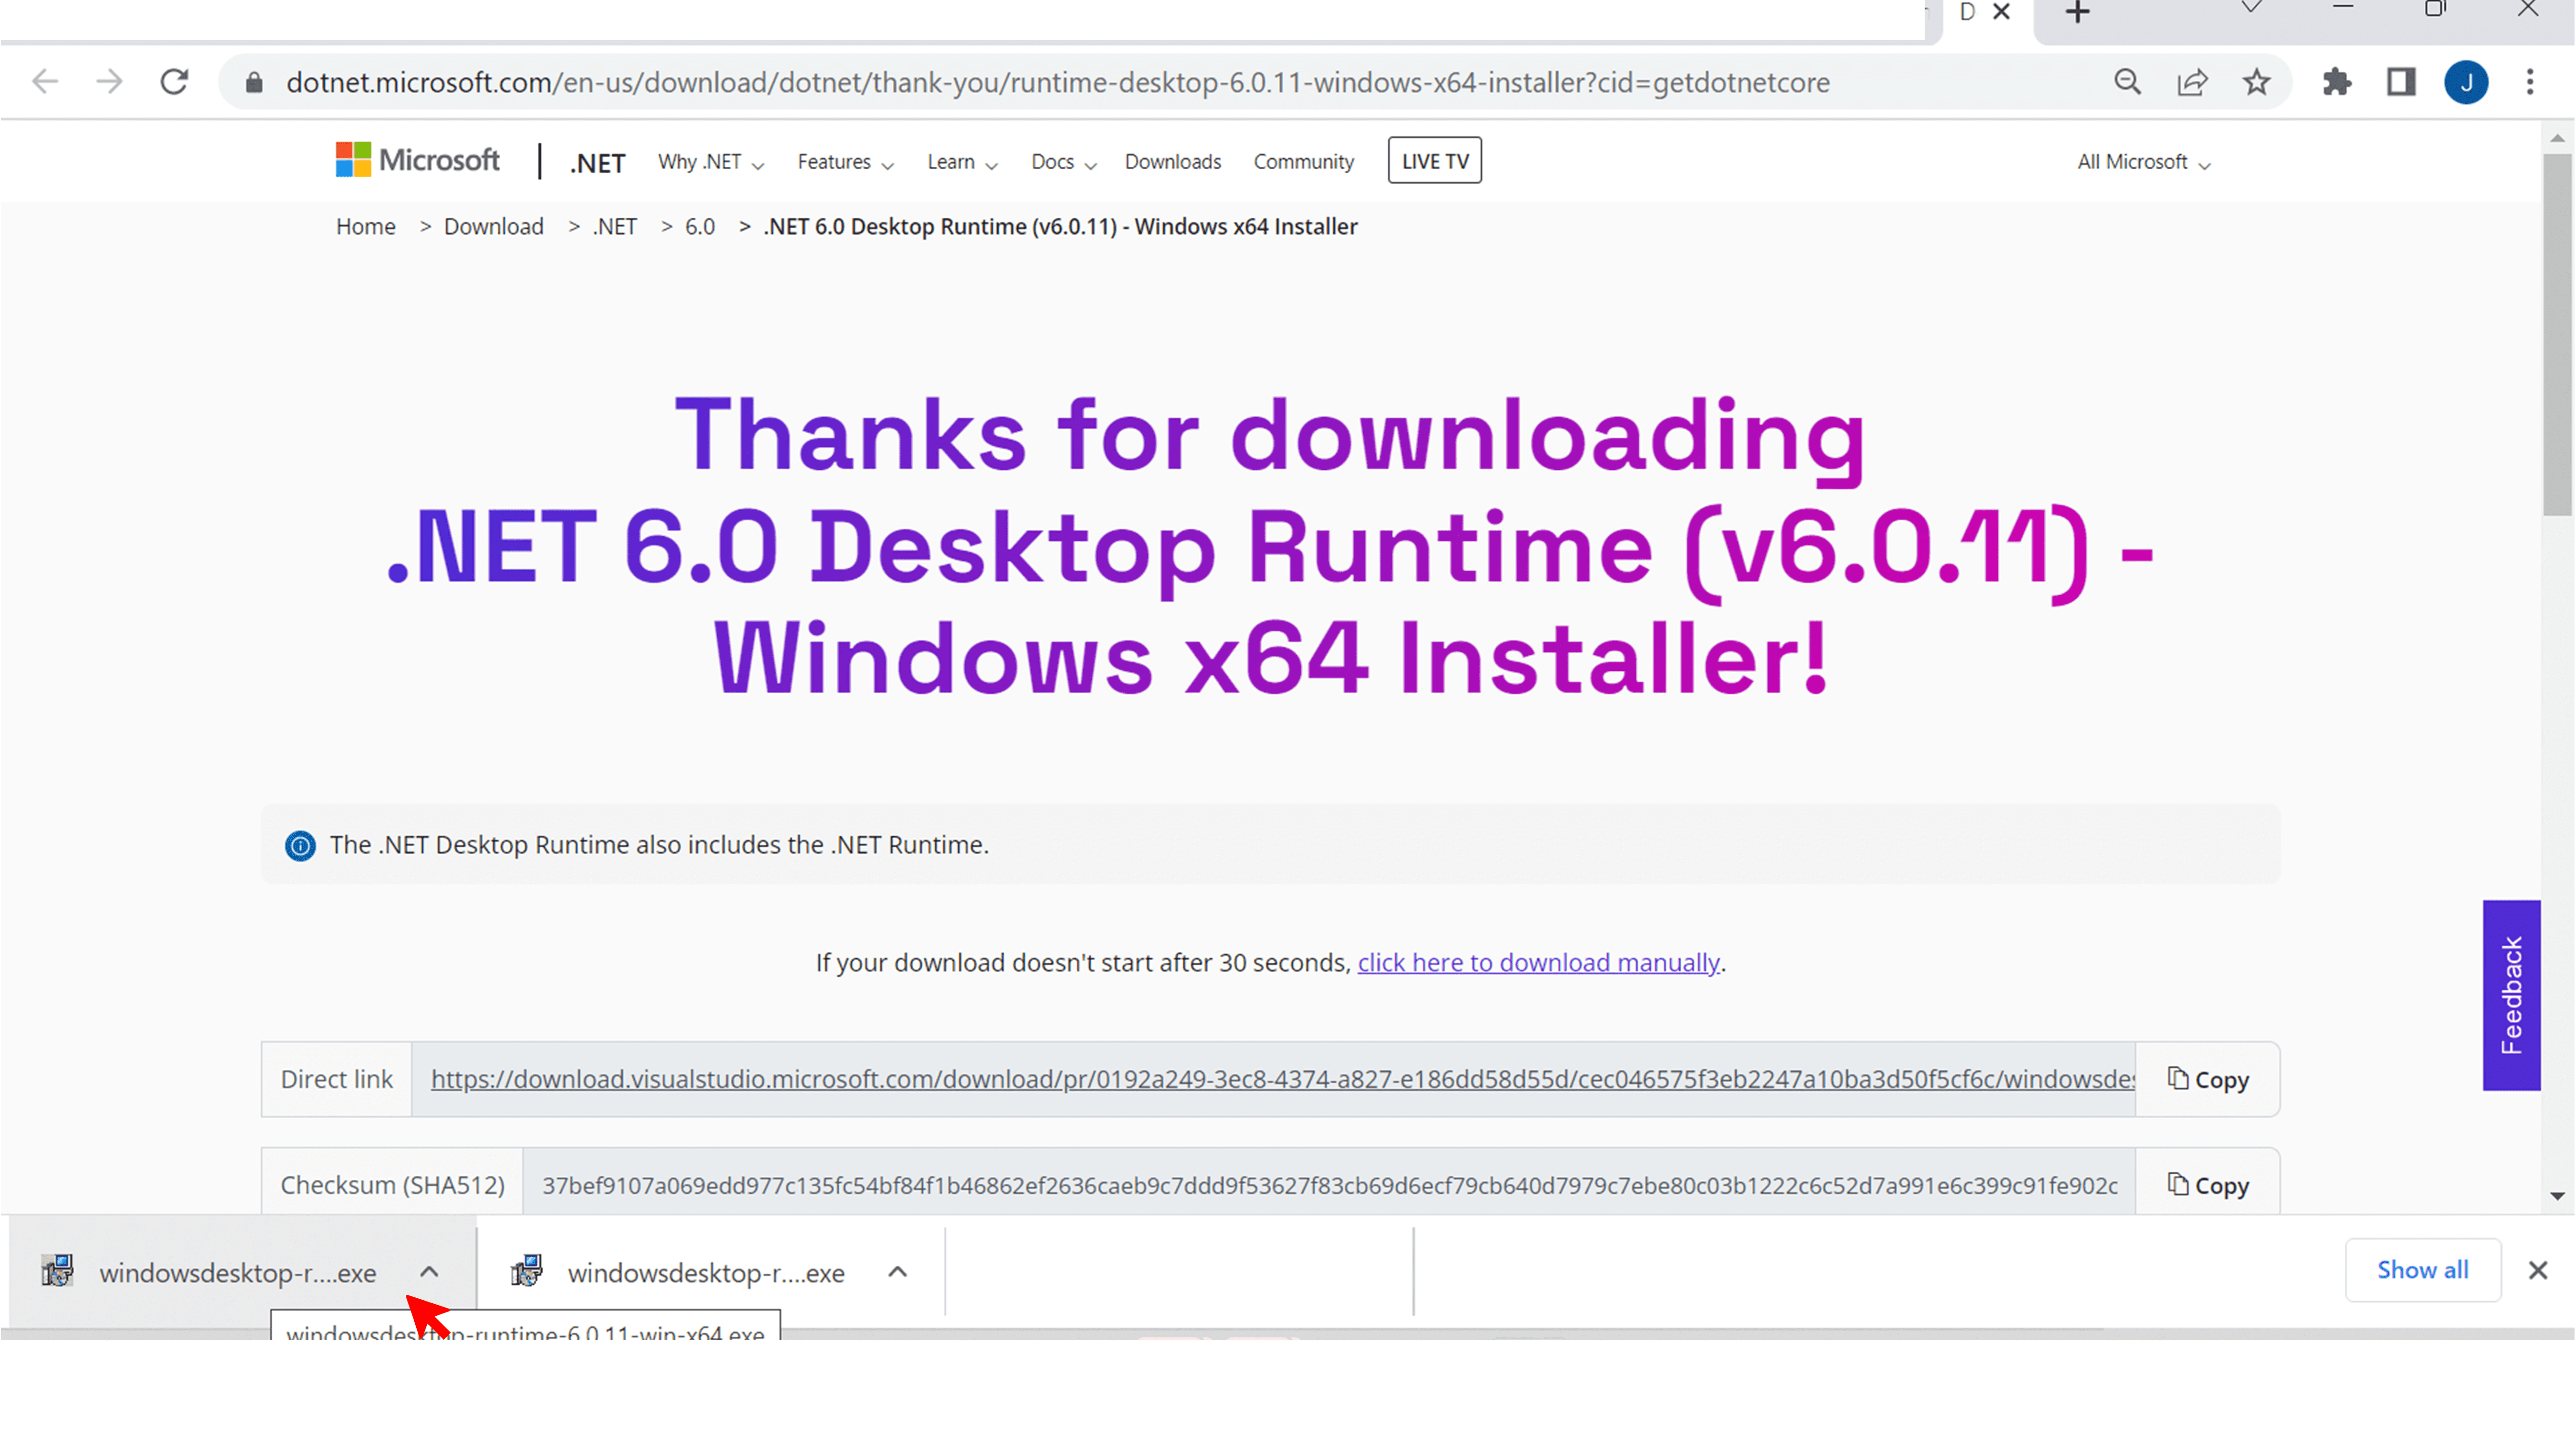The height and width of the screenshot is (1452, 2576).
Task: Click the browser forward arrow
Action: (109, 82)
